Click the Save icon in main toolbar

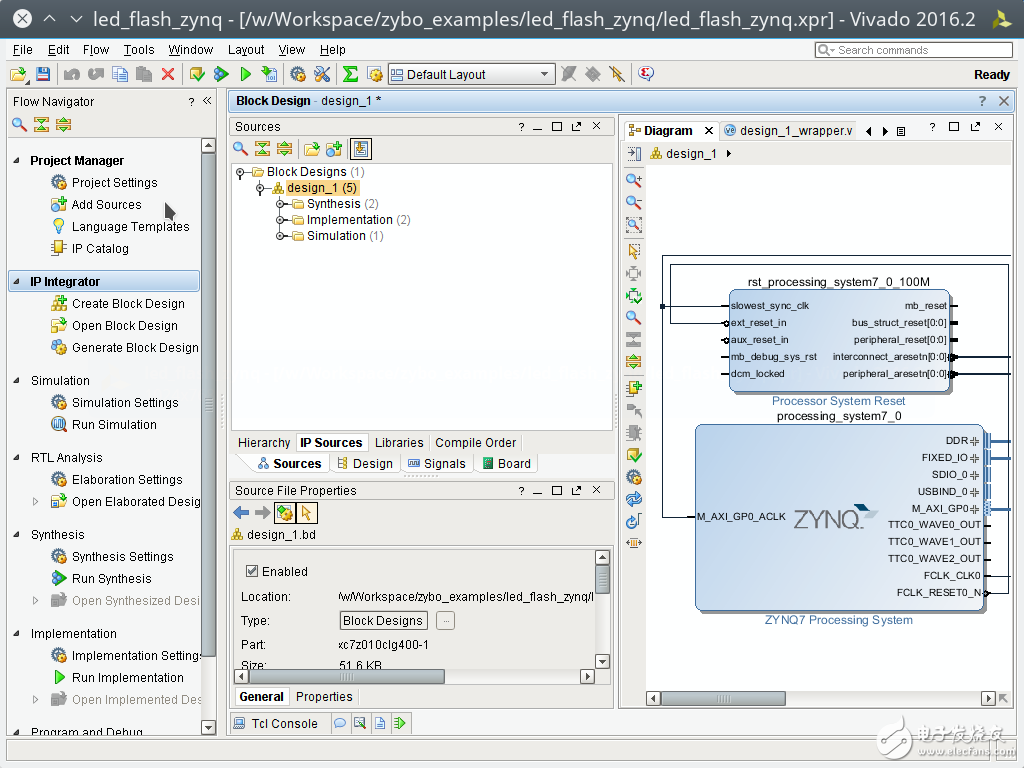42,74
